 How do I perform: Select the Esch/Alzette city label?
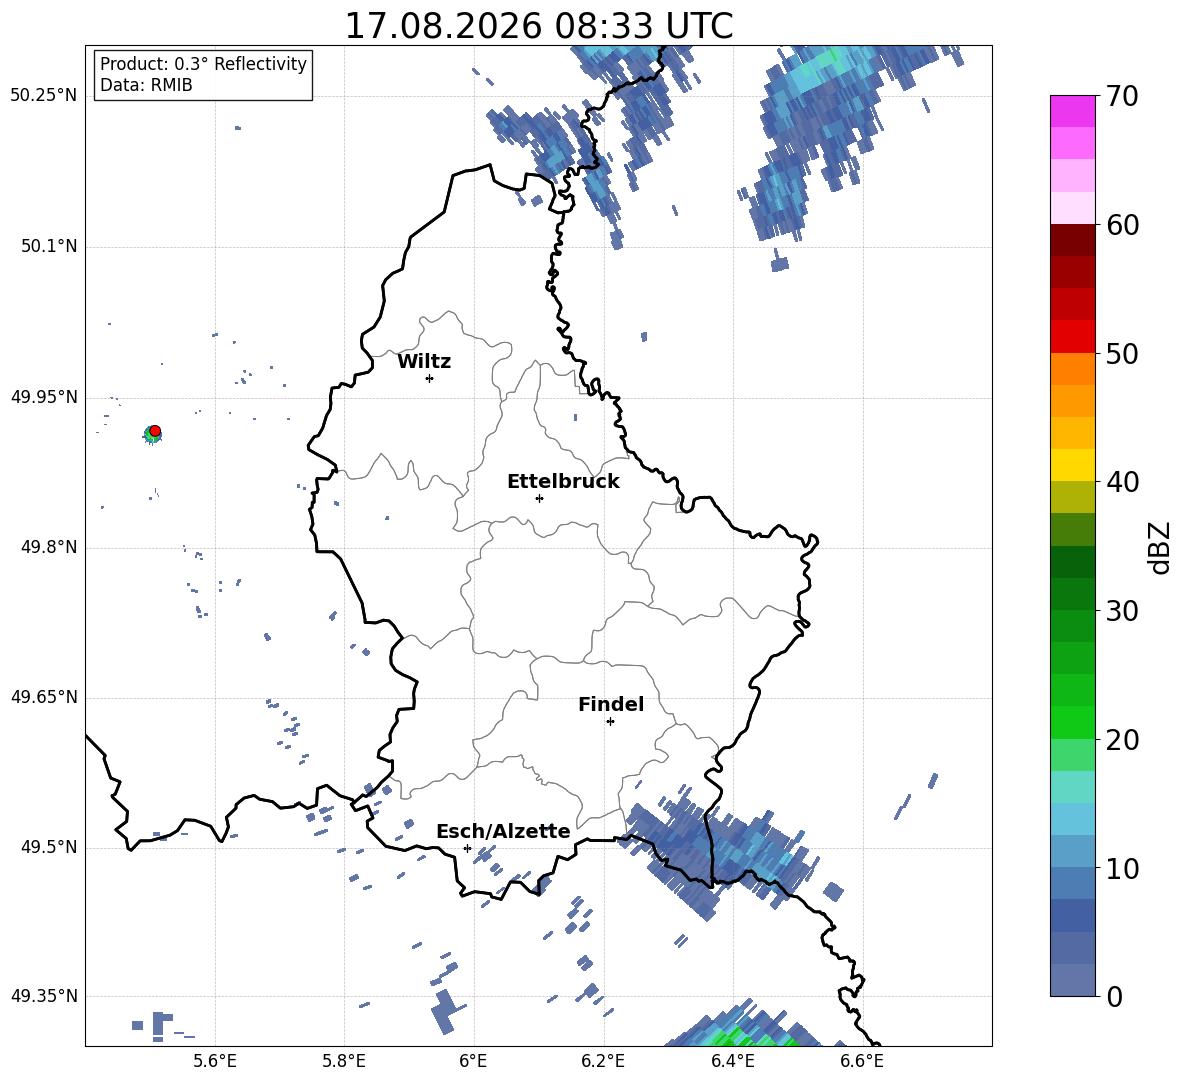(x=504, y=831)
